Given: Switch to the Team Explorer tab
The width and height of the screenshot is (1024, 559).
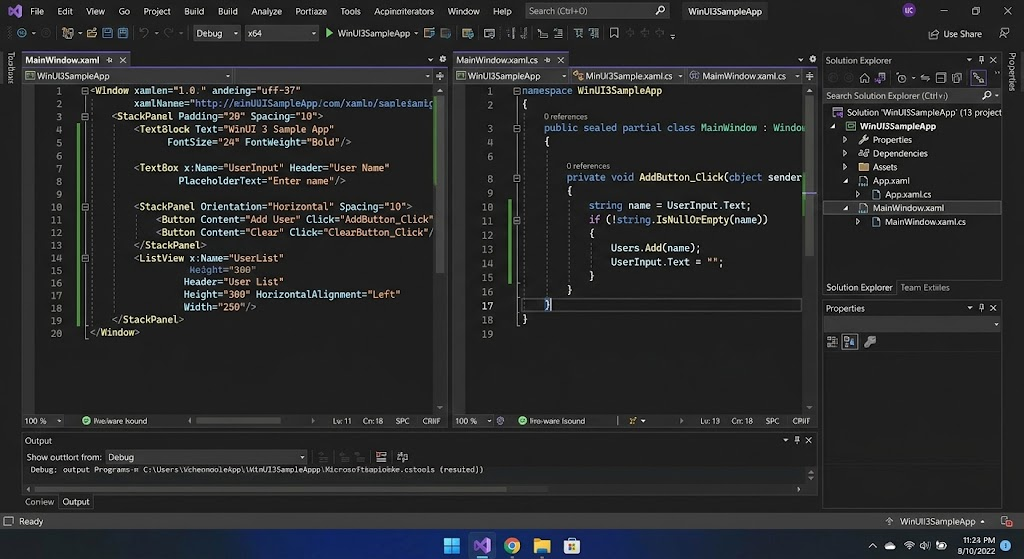Looking at the screenshot, I should pyautogui.click(x=925, y=287).
